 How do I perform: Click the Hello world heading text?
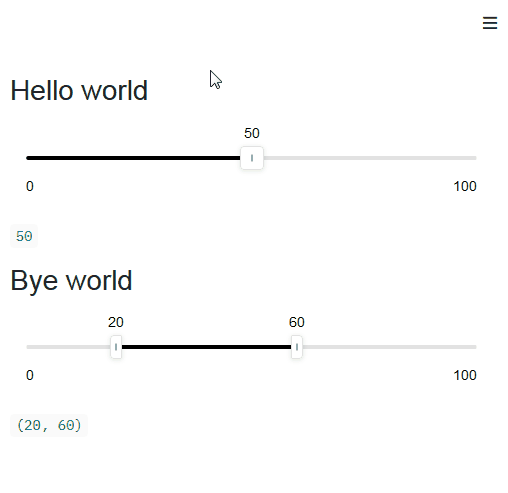point(79,90)
